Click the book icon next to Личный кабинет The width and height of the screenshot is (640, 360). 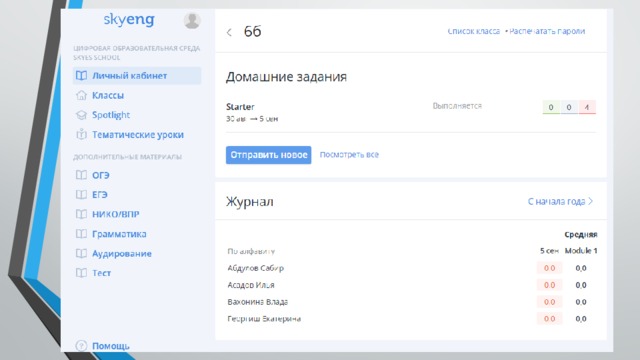pyautogui.click(x=81, y=76)
